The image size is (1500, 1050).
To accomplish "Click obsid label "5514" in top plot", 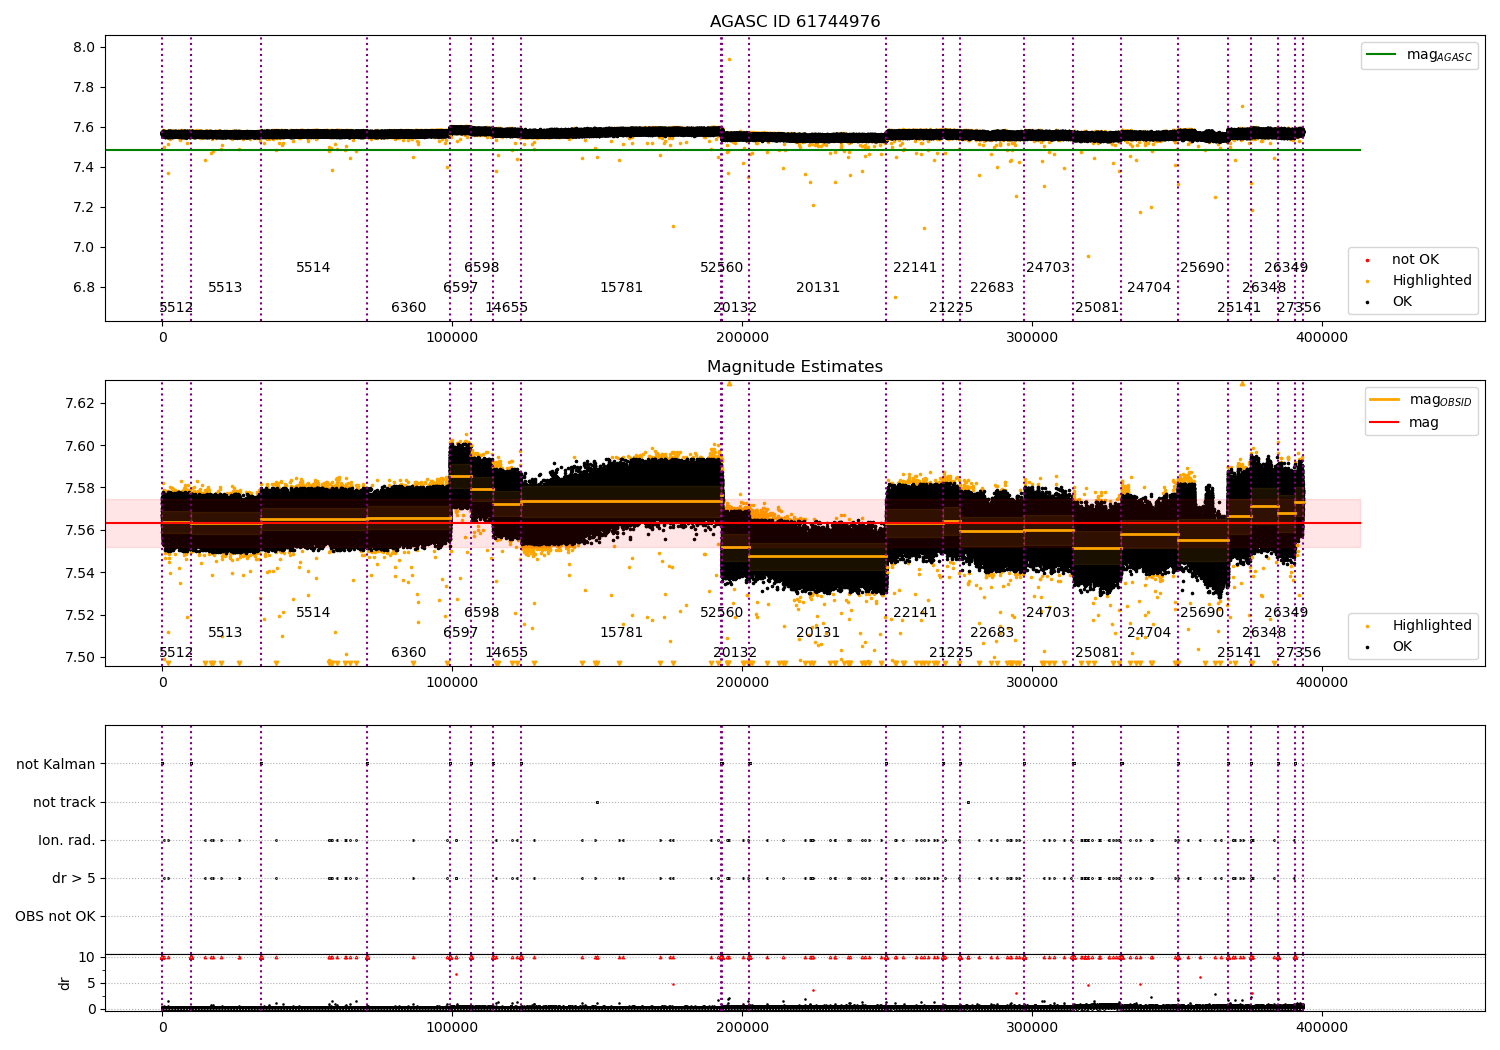I will (x=313, y=268).
